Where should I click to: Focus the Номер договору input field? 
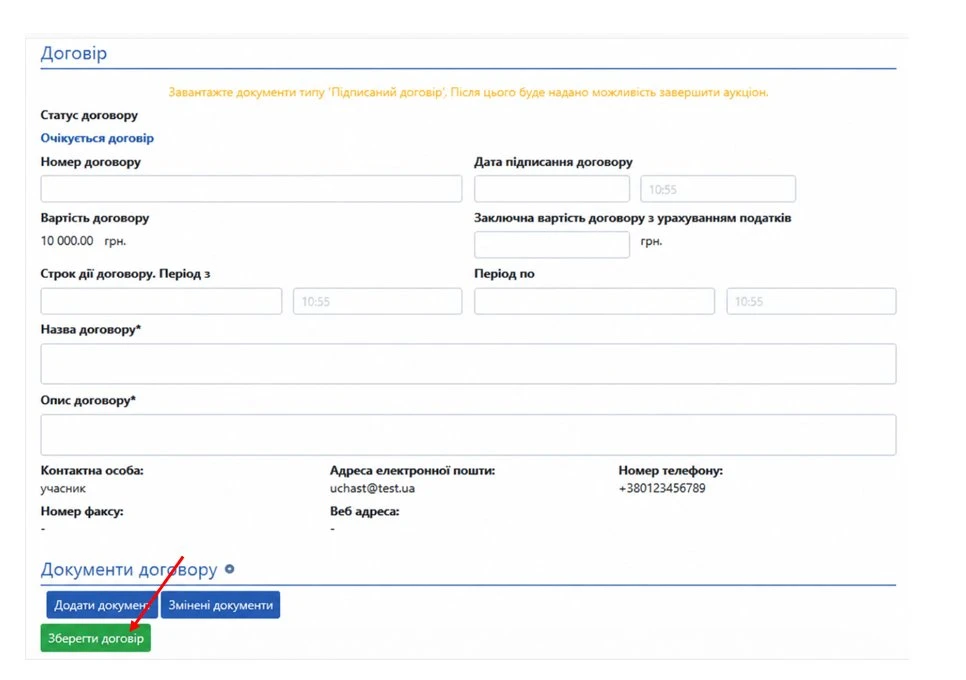pos(251,189)
